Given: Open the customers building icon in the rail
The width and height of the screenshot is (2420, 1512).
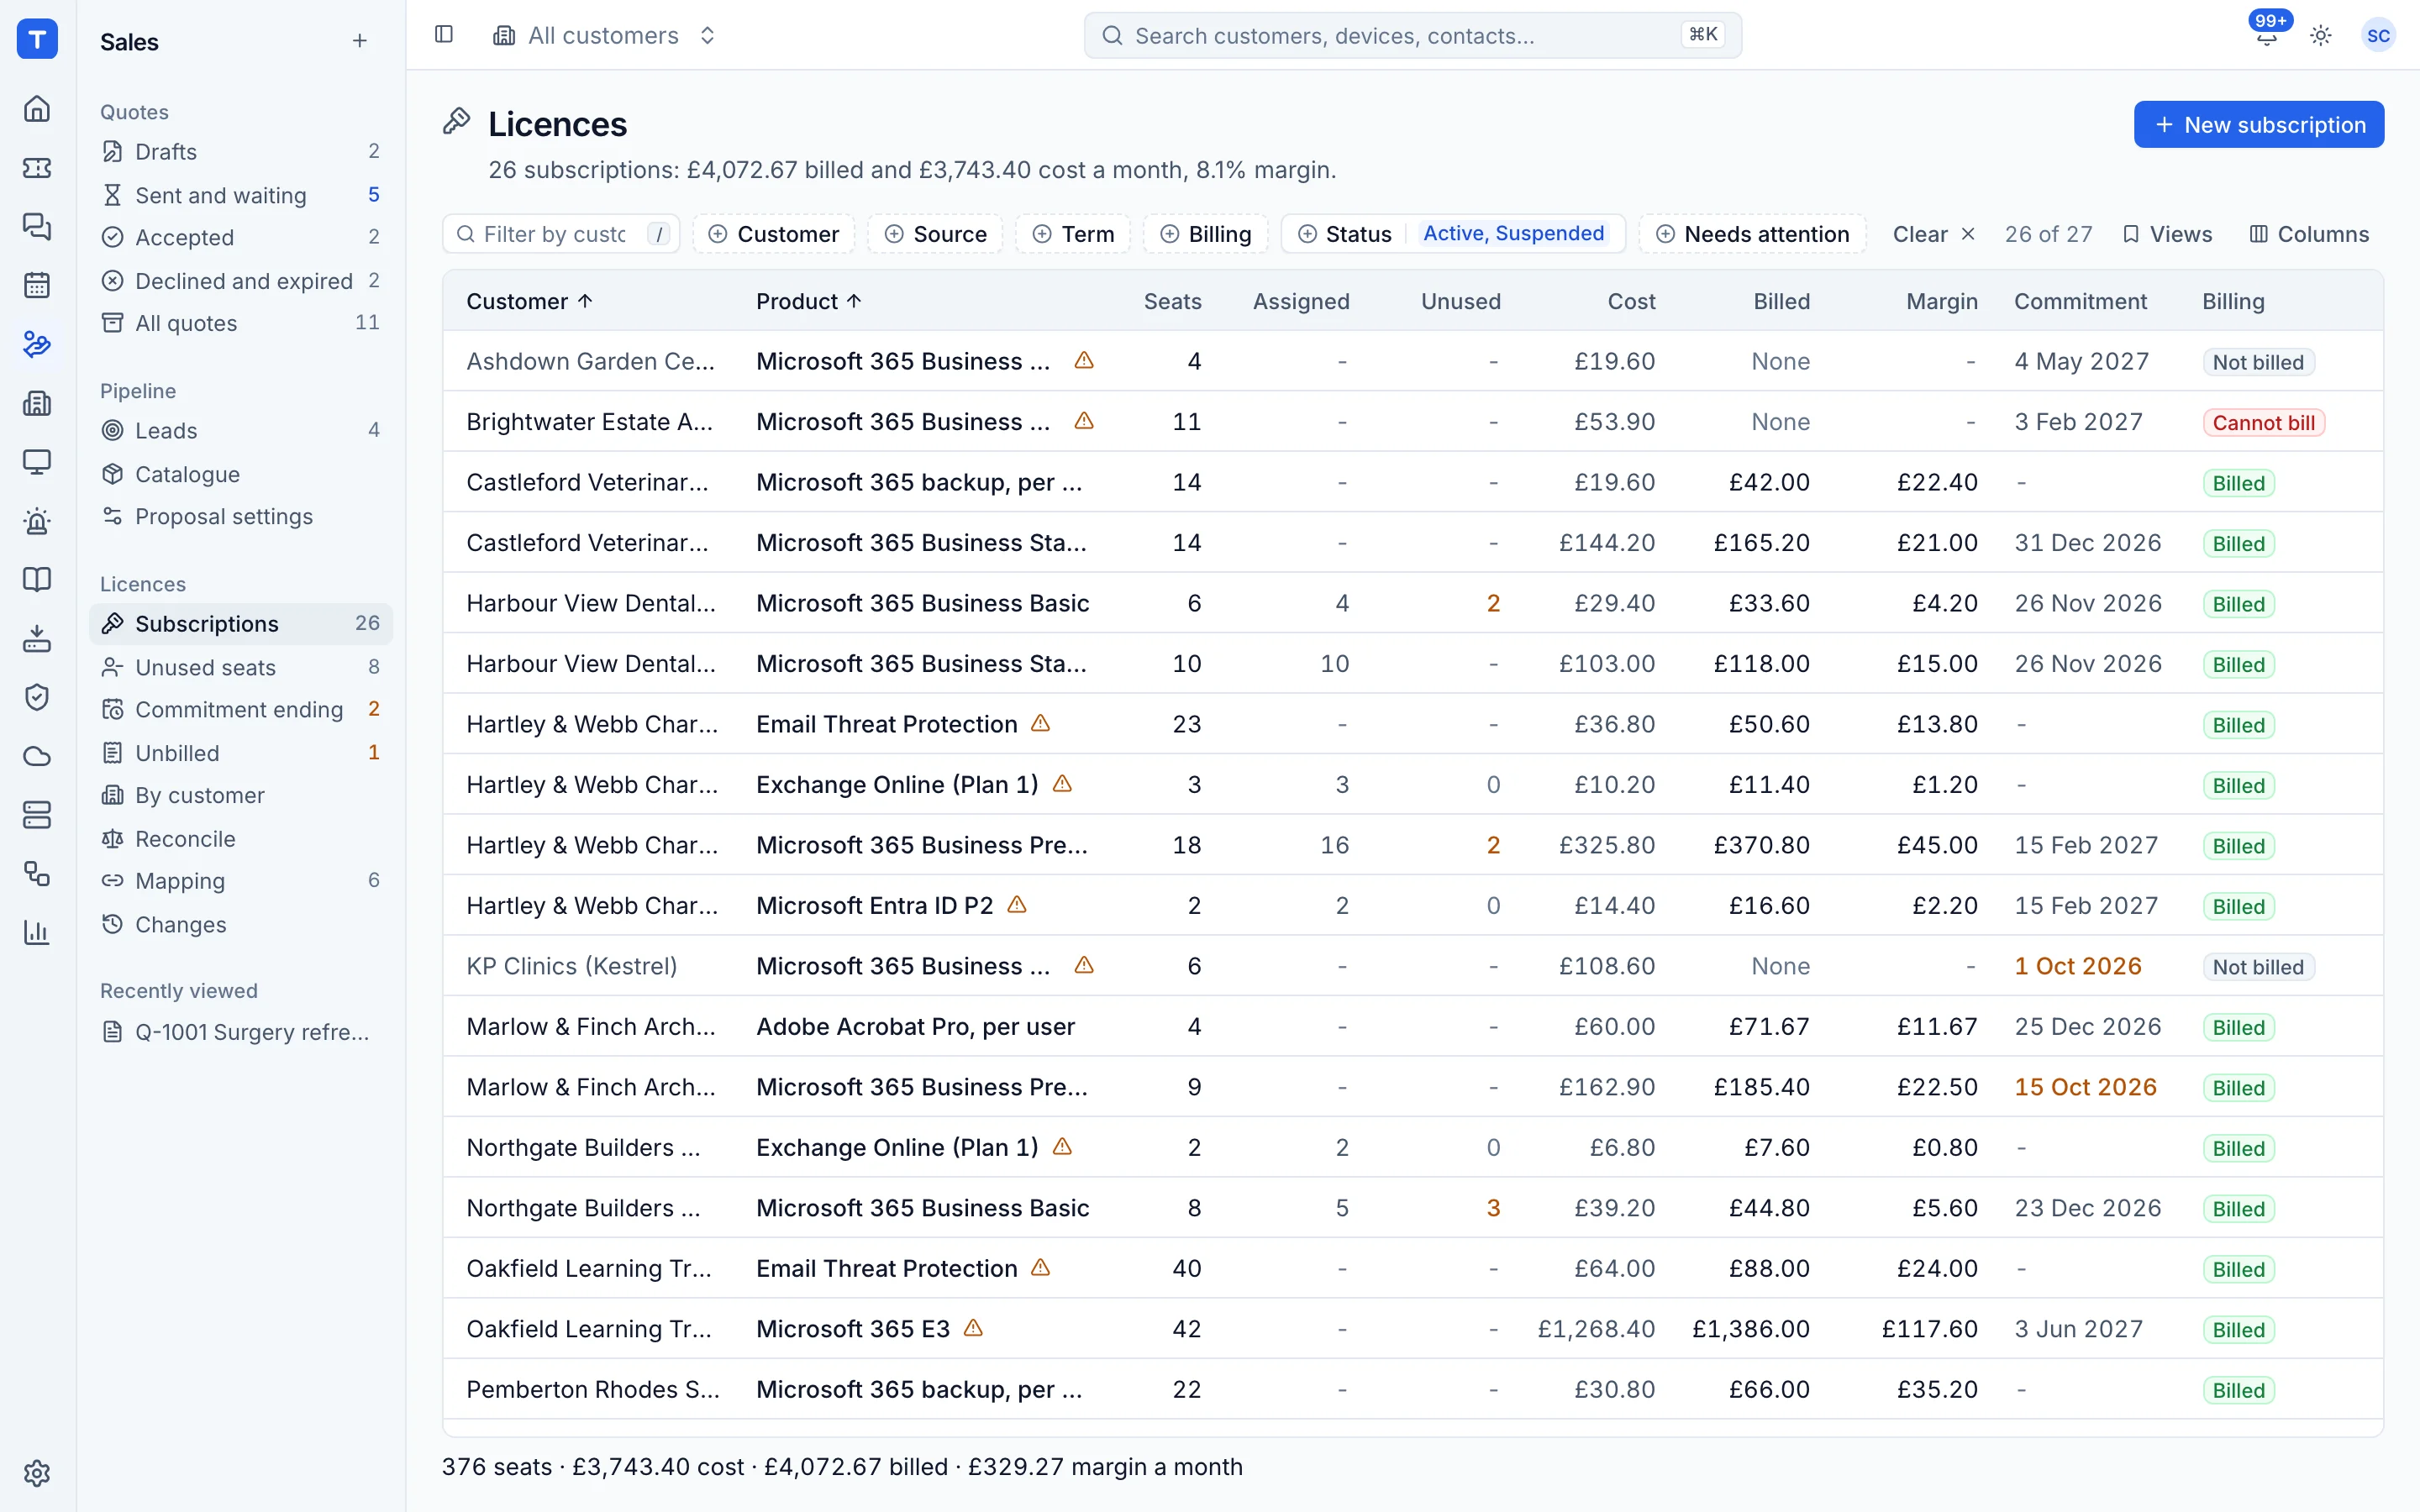Looking at the screenshot, I should (37, 403).
